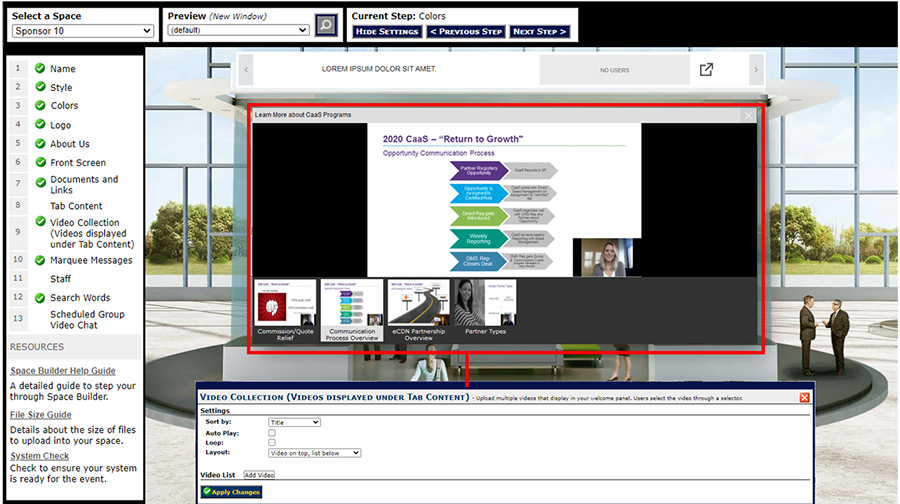The image size is (900, 504).
Task: Click the marquee right arrow
Action: tap(756, 70)
